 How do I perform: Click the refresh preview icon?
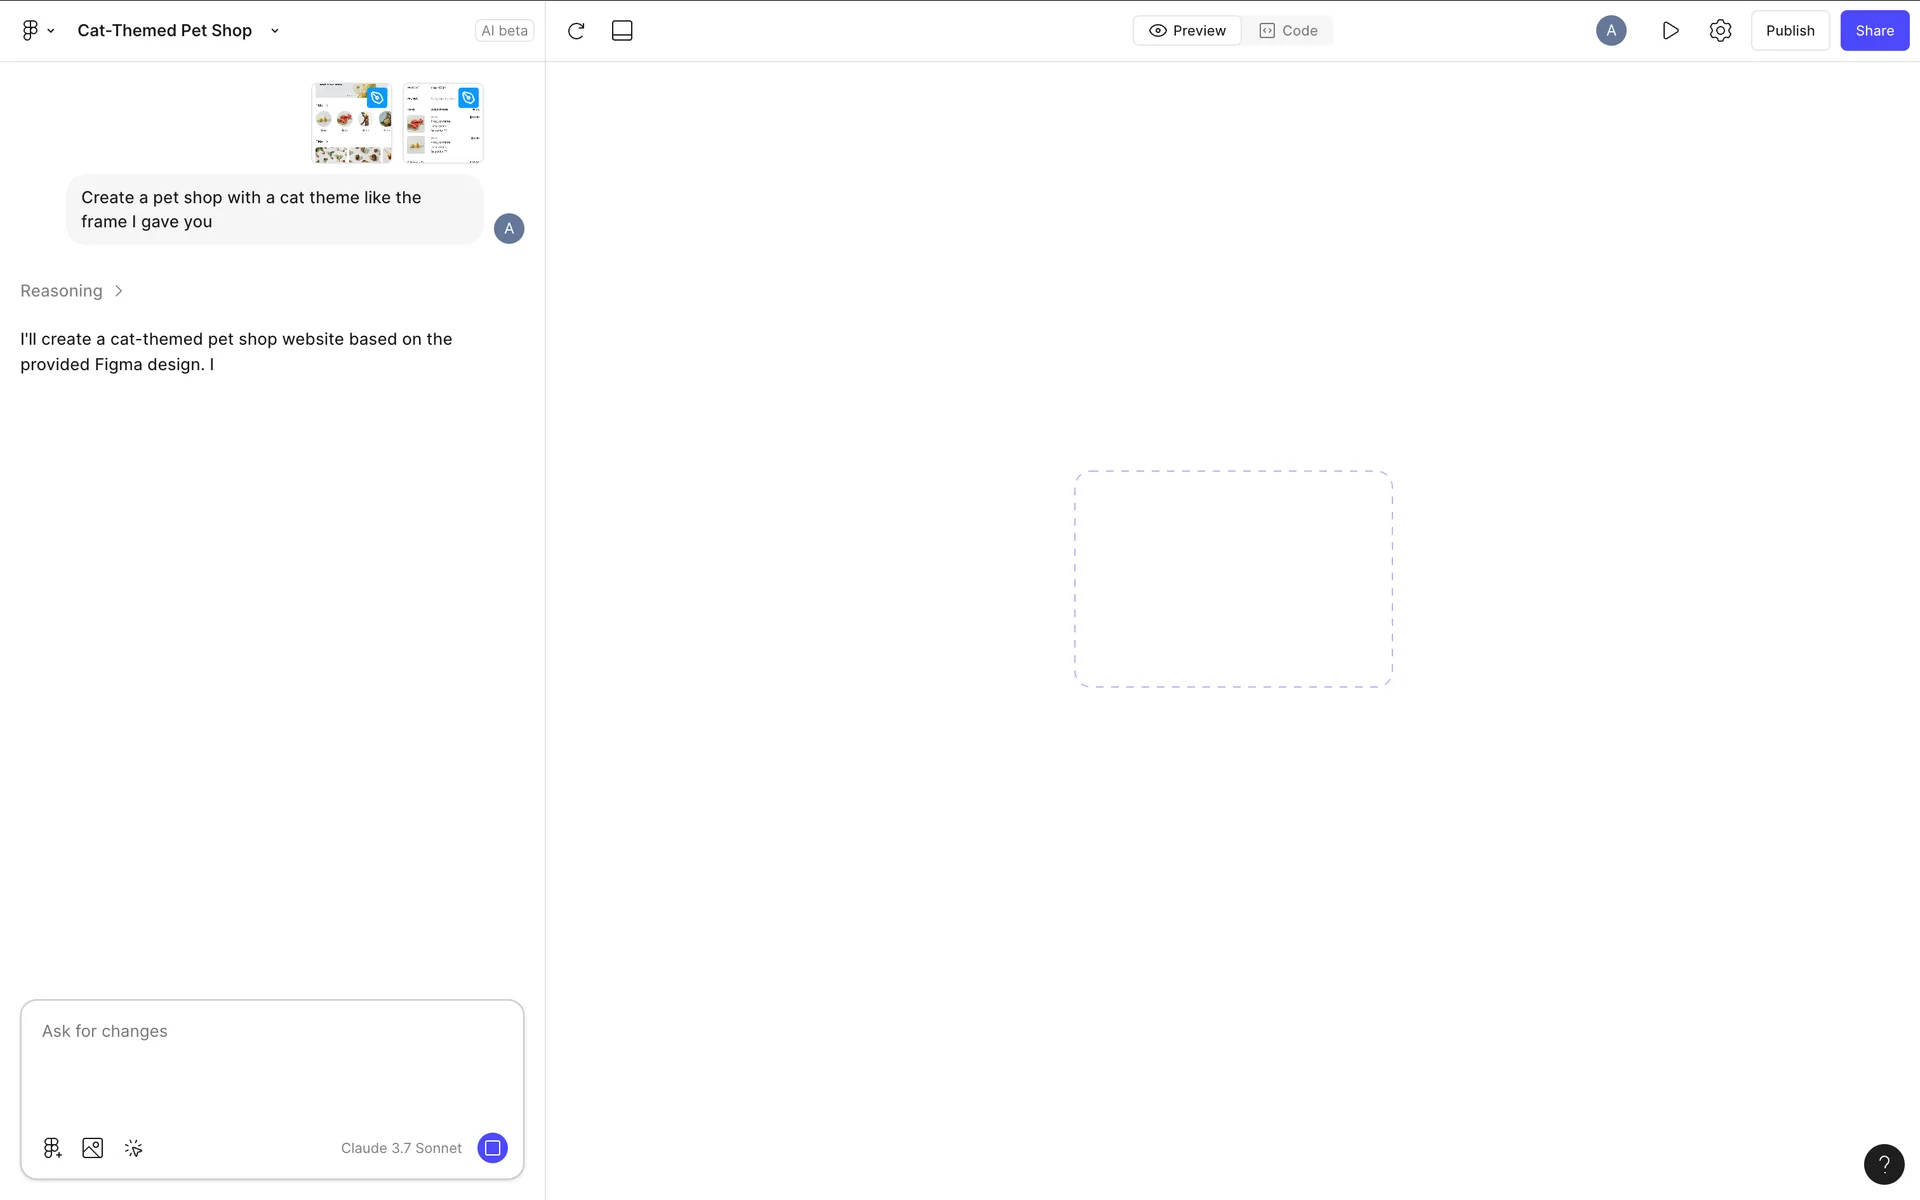coord(576,31)
